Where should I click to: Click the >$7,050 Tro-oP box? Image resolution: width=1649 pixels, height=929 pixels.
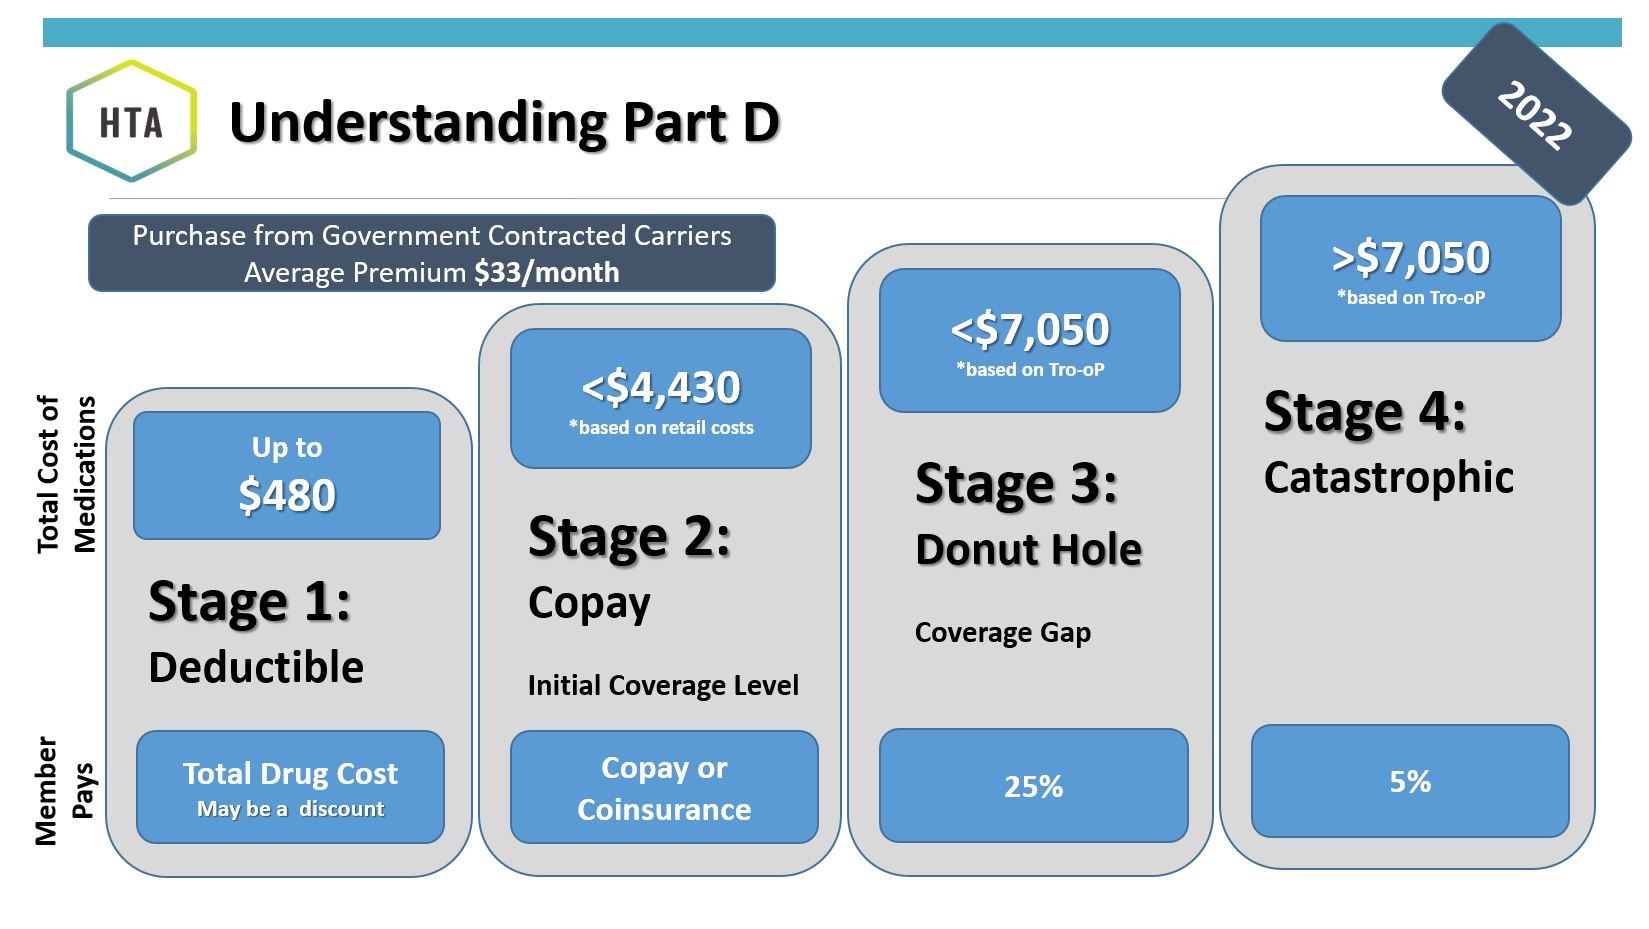(1410, 269)
